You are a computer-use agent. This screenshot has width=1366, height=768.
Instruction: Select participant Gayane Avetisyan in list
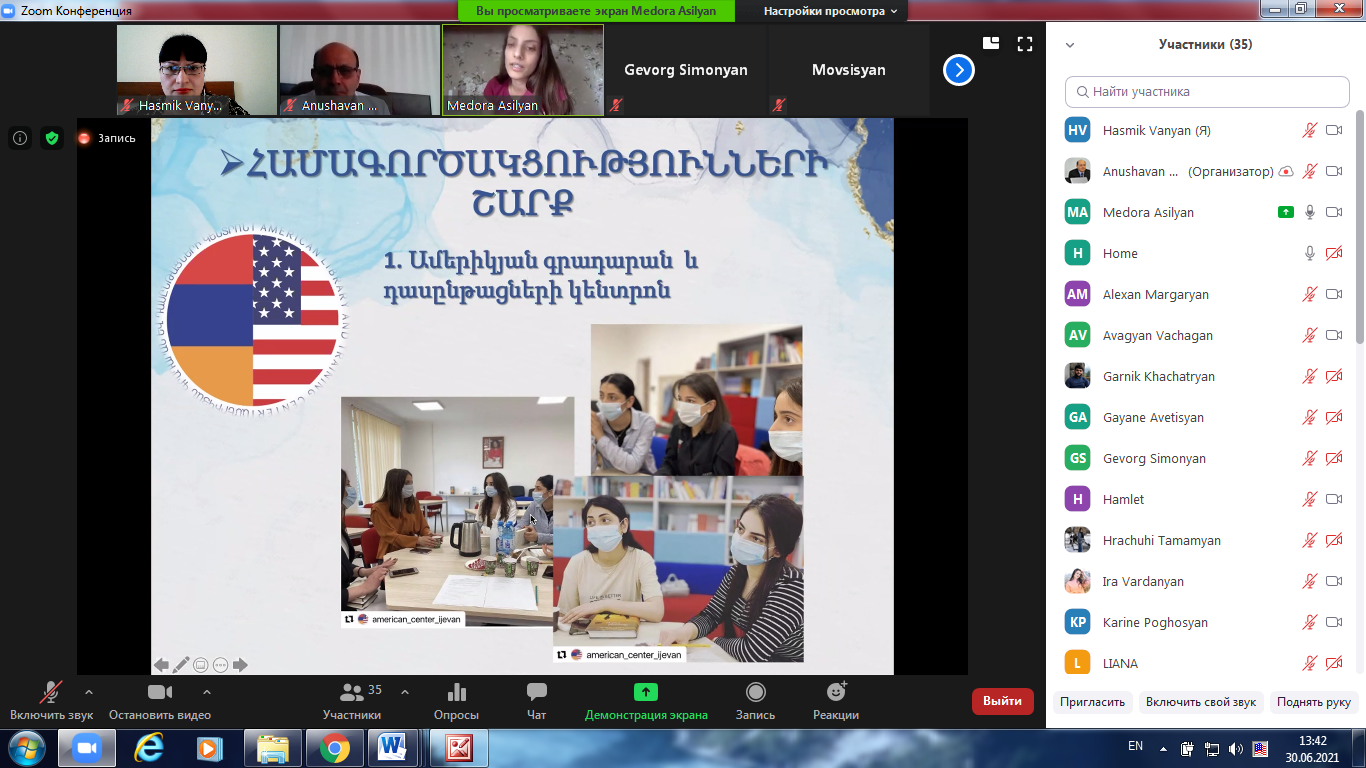click(1205, 417)
